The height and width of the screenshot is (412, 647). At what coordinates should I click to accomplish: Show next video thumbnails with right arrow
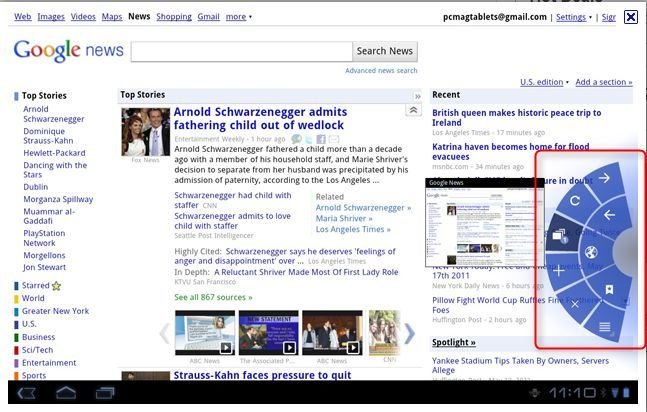(x=409, y=333)
